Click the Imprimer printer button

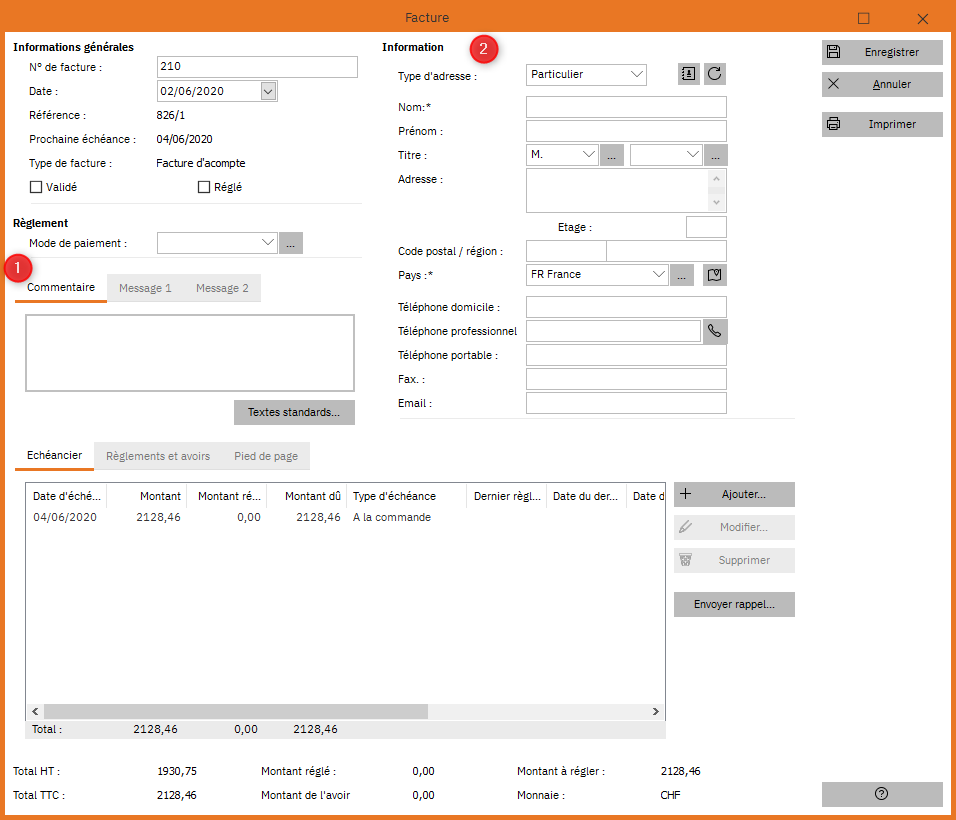point(882,124)
